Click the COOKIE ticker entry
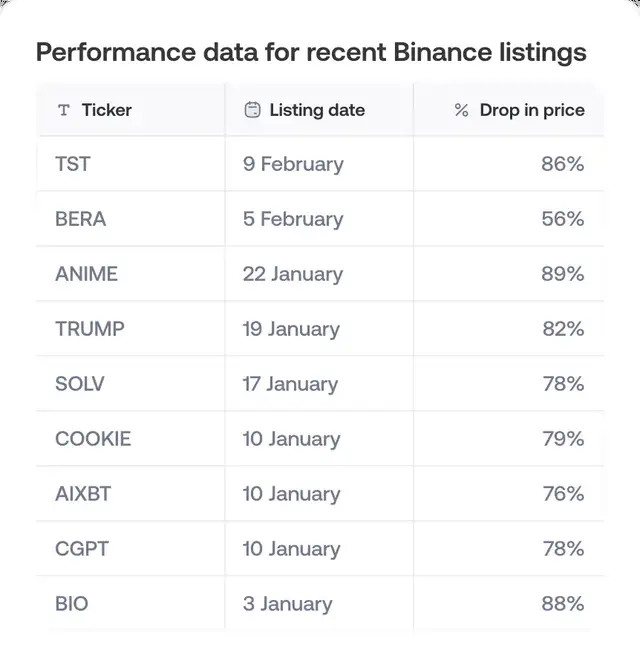The image size is (640, 650). point(93,439)
